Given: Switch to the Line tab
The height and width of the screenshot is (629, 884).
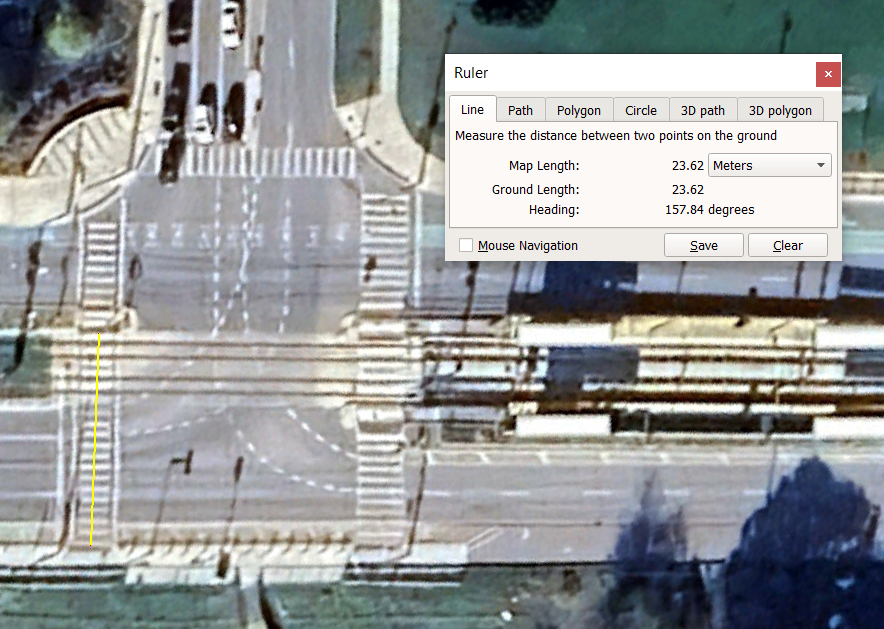Looking at the screenshot, I should tap(472, 110).
